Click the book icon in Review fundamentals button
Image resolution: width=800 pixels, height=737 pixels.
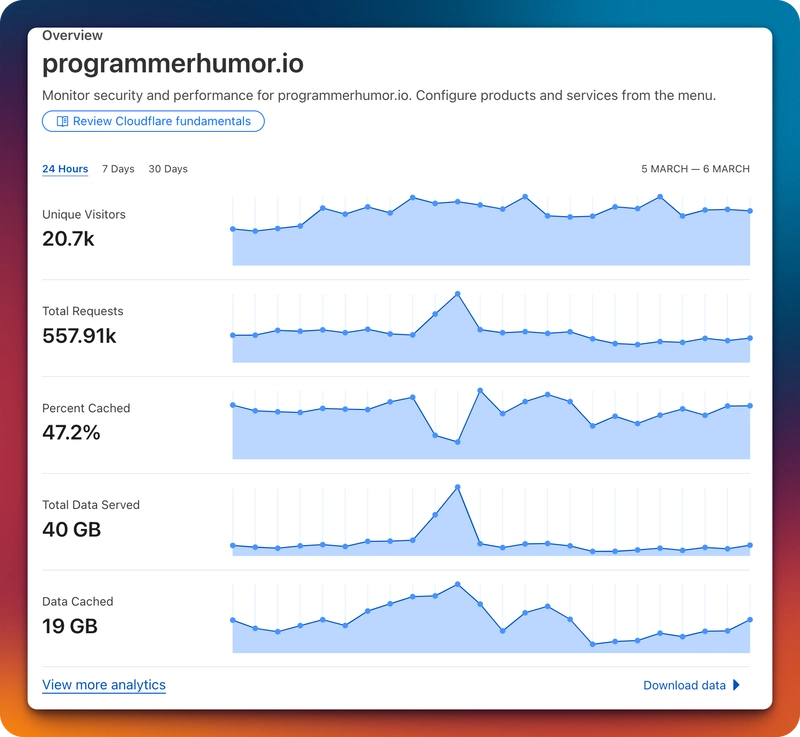click(62, 121)
